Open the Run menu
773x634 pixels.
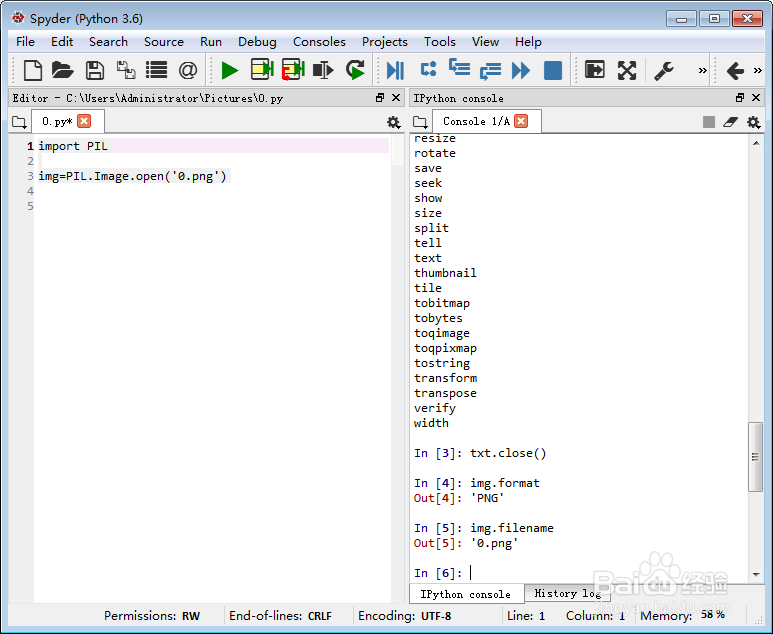point(211,42)
